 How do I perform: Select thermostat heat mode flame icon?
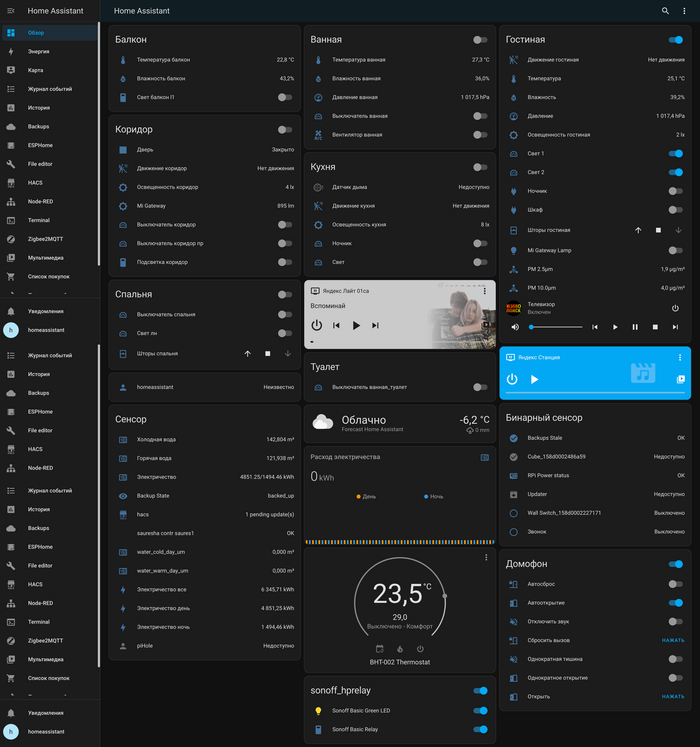pos(400,649)
